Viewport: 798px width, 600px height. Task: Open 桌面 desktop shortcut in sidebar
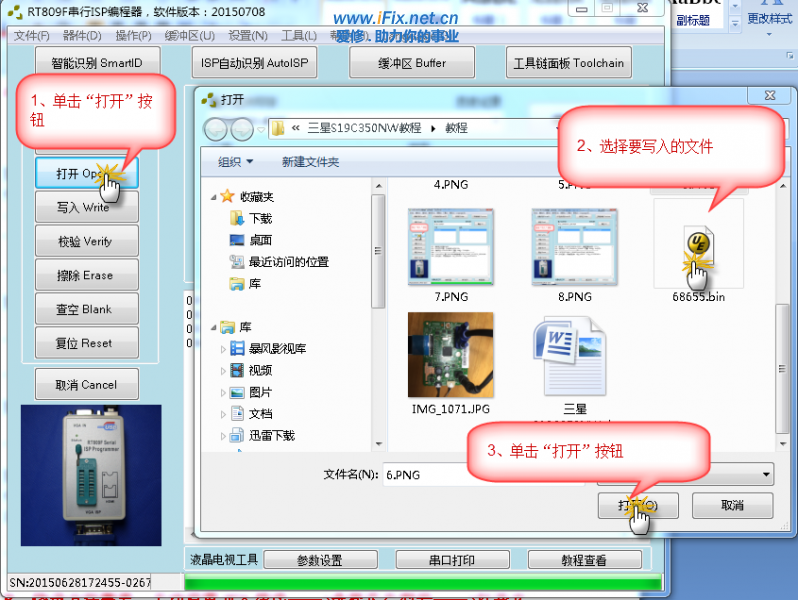click(237, 240)
